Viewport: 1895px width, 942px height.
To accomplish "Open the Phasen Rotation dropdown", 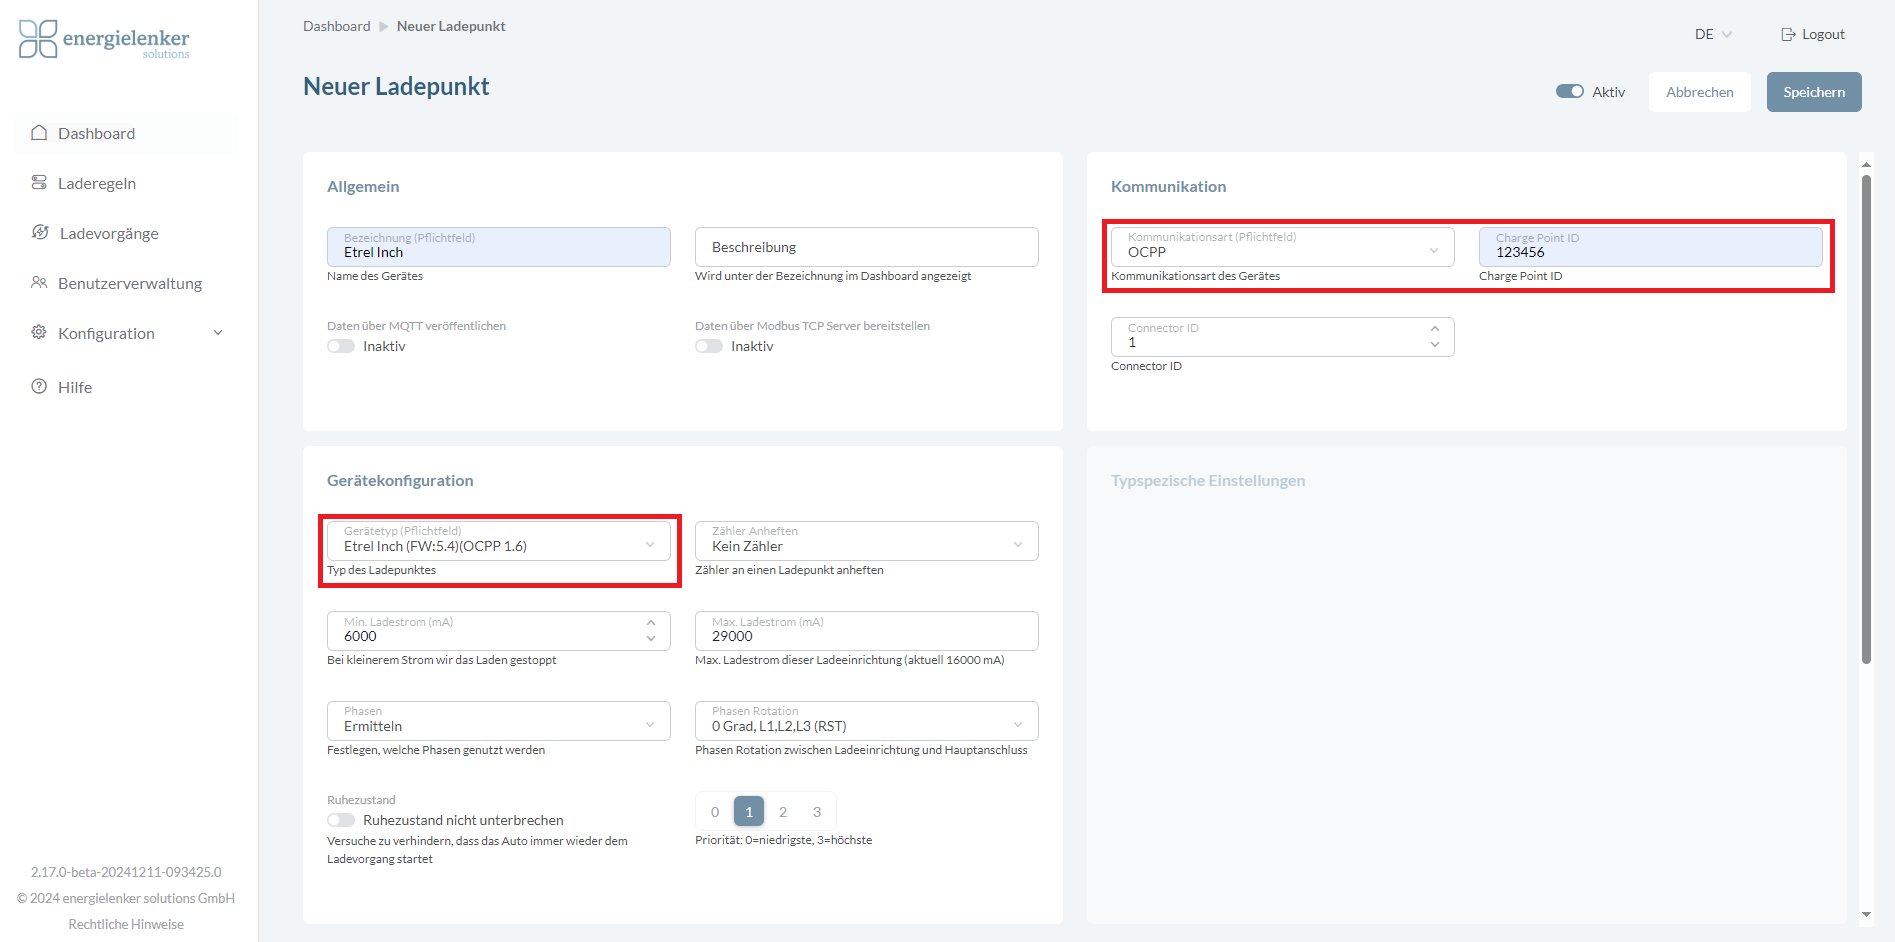I will point(867,721).
